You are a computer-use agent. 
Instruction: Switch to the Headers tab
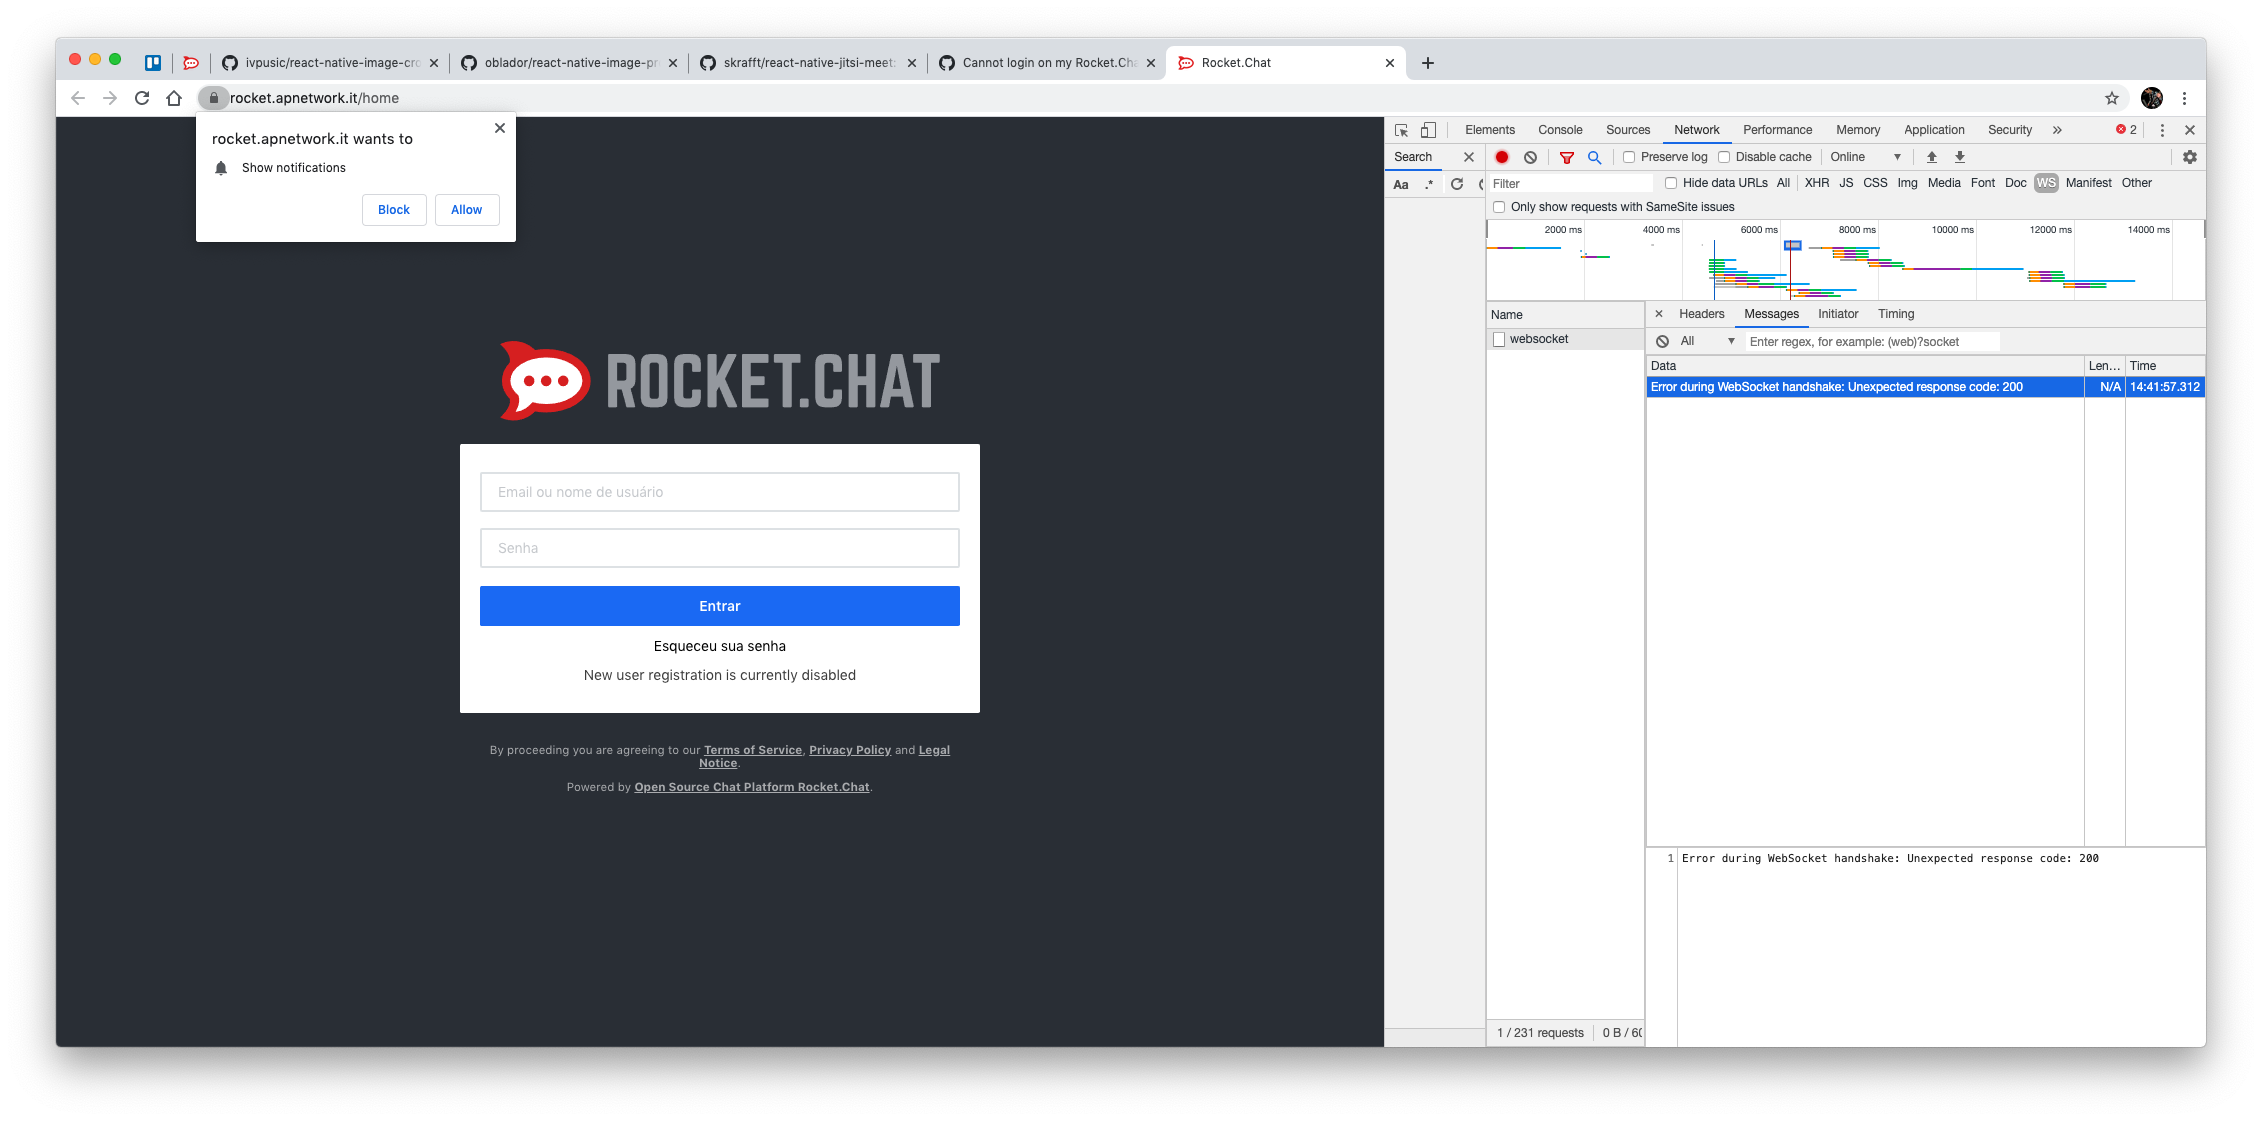[1700, 314]
